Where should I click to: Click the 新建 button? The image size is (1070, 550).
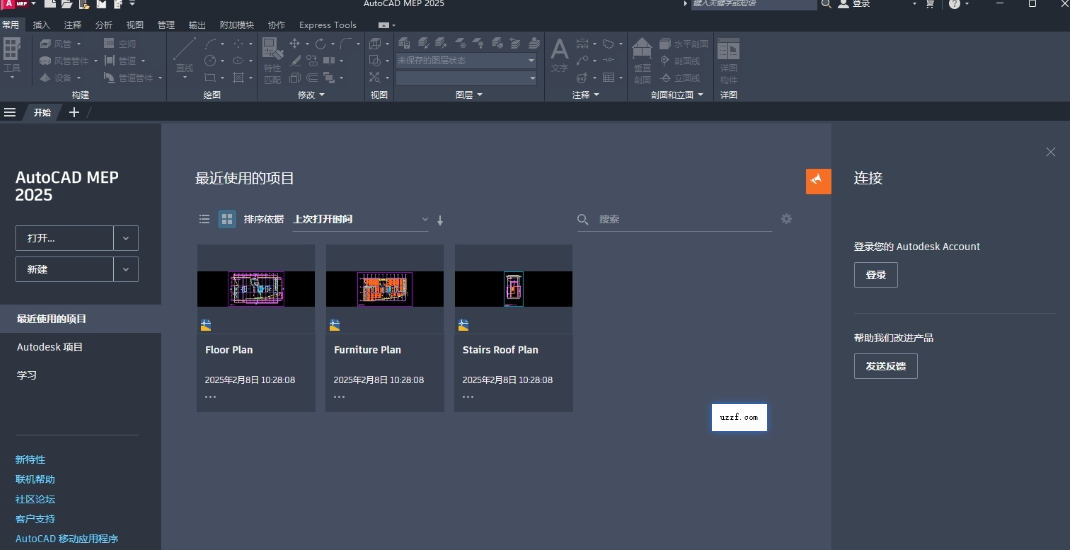(64, 269)
